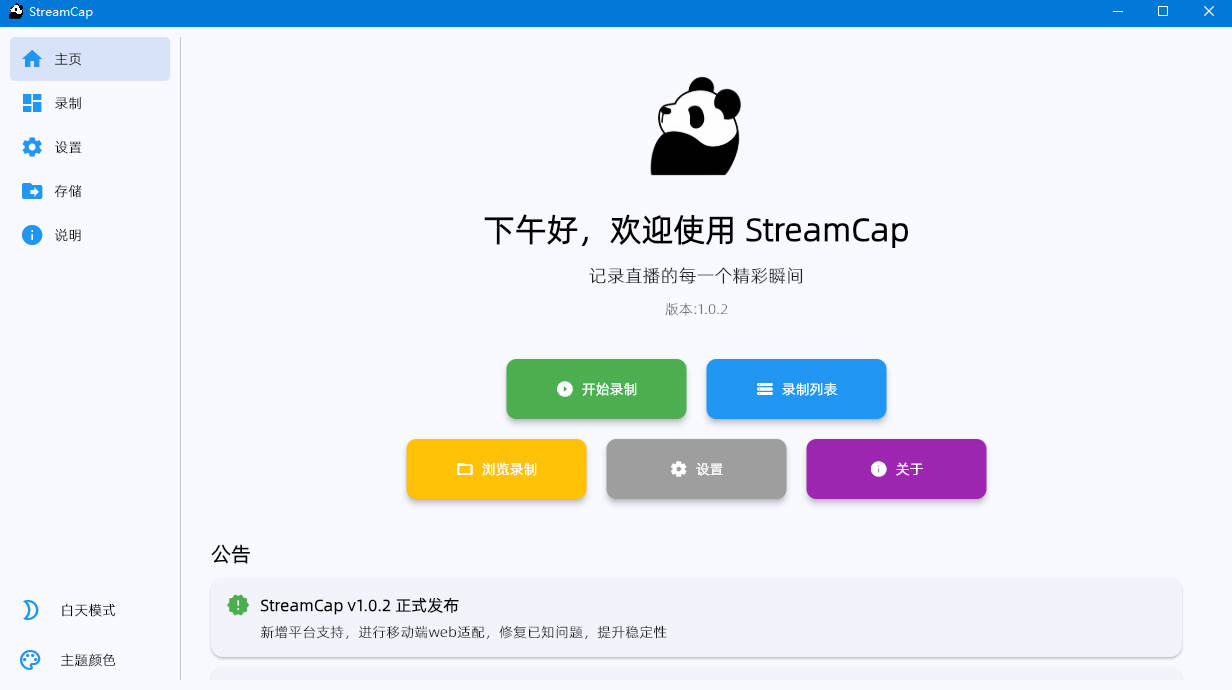This screenshot has height=690, width=1232.
Task: Click the palette icon for theme color
Action: coord(31,660)
